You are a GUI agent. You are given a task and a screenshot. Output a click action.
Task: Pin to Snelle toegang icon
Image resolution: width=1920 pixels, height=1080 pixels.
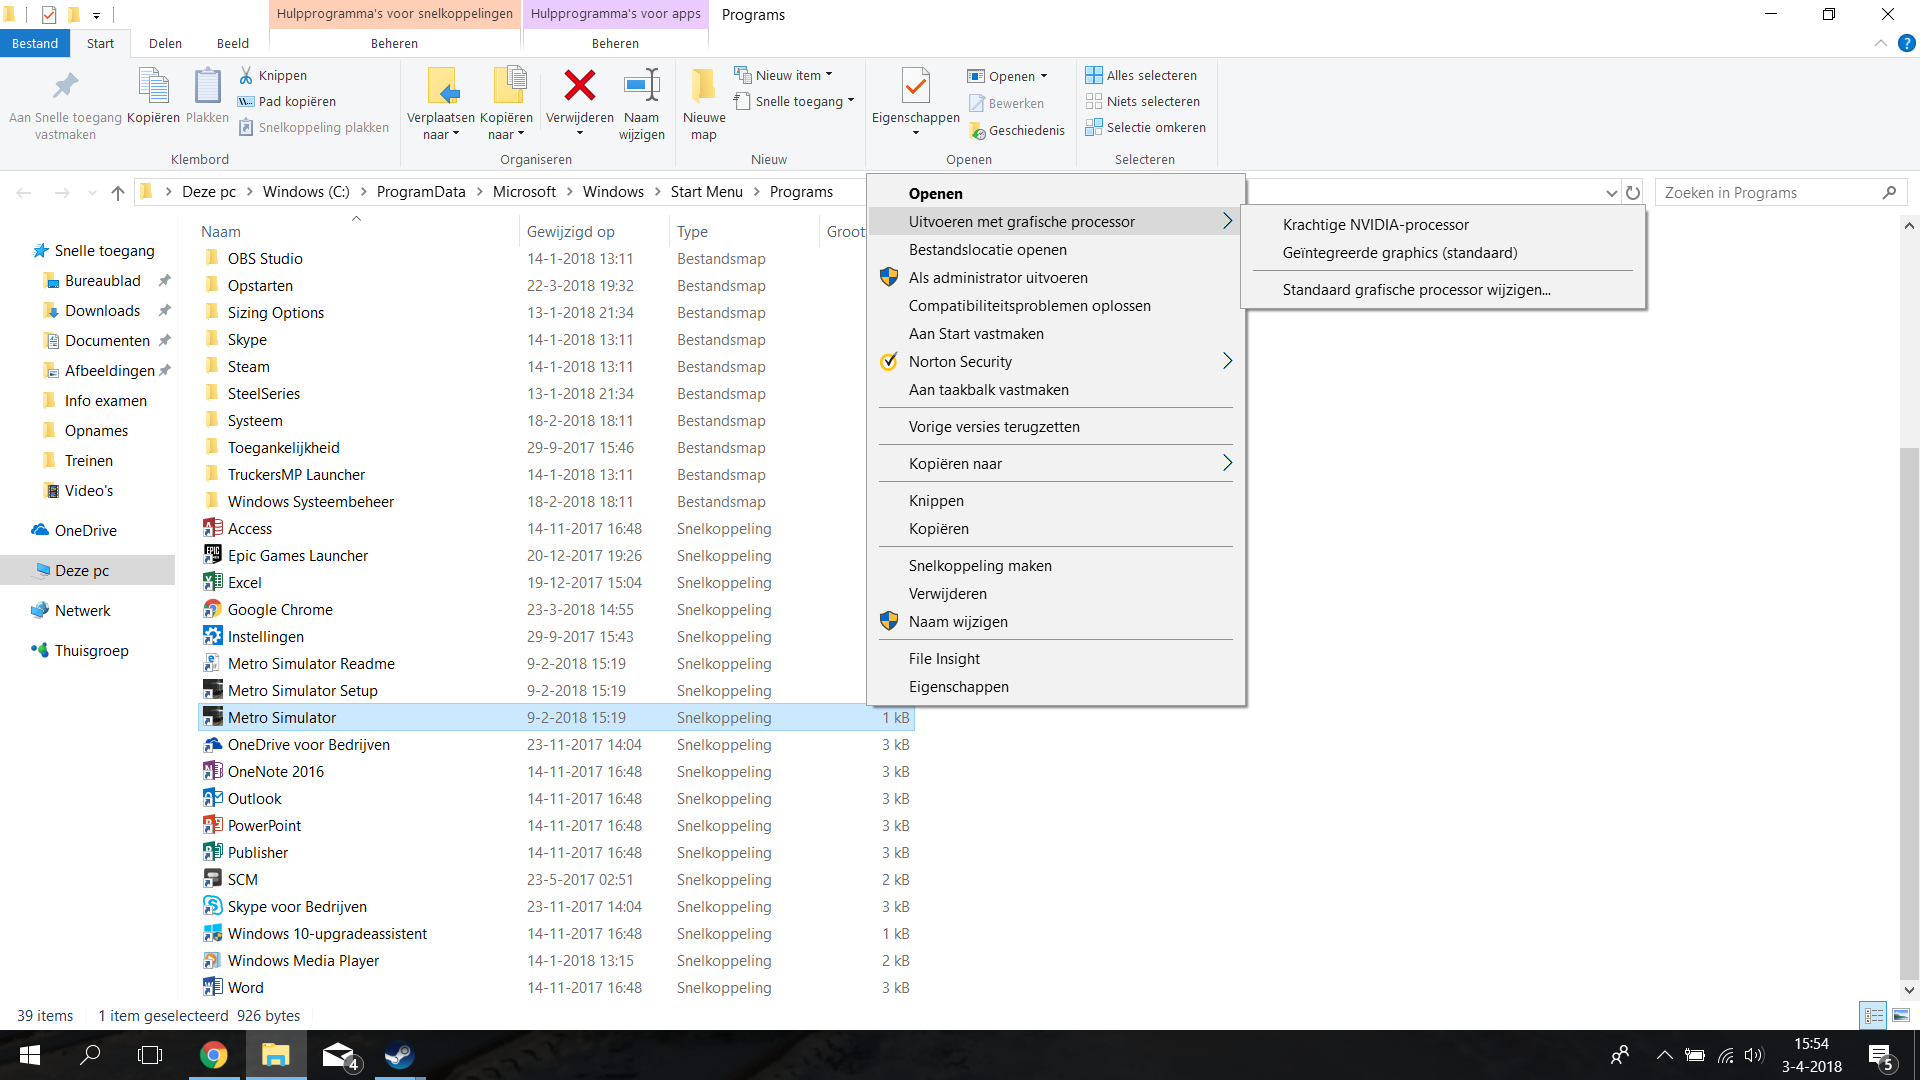65,86
